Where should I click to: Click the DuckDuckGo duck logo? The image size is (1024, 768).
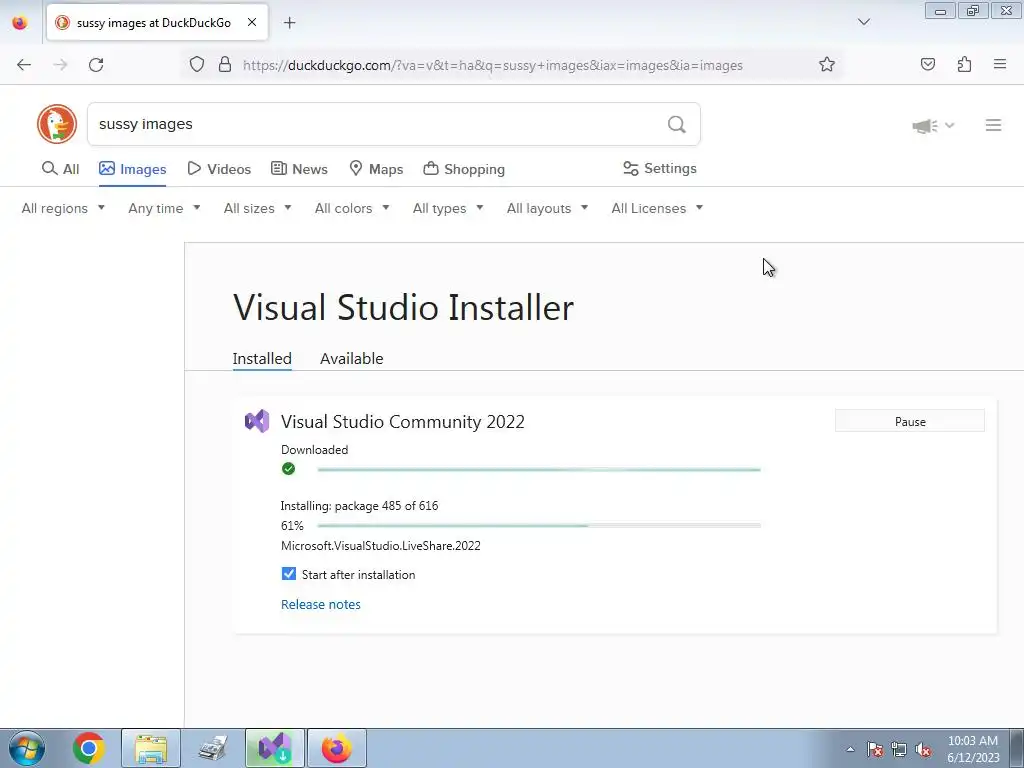tap(57, 124)
